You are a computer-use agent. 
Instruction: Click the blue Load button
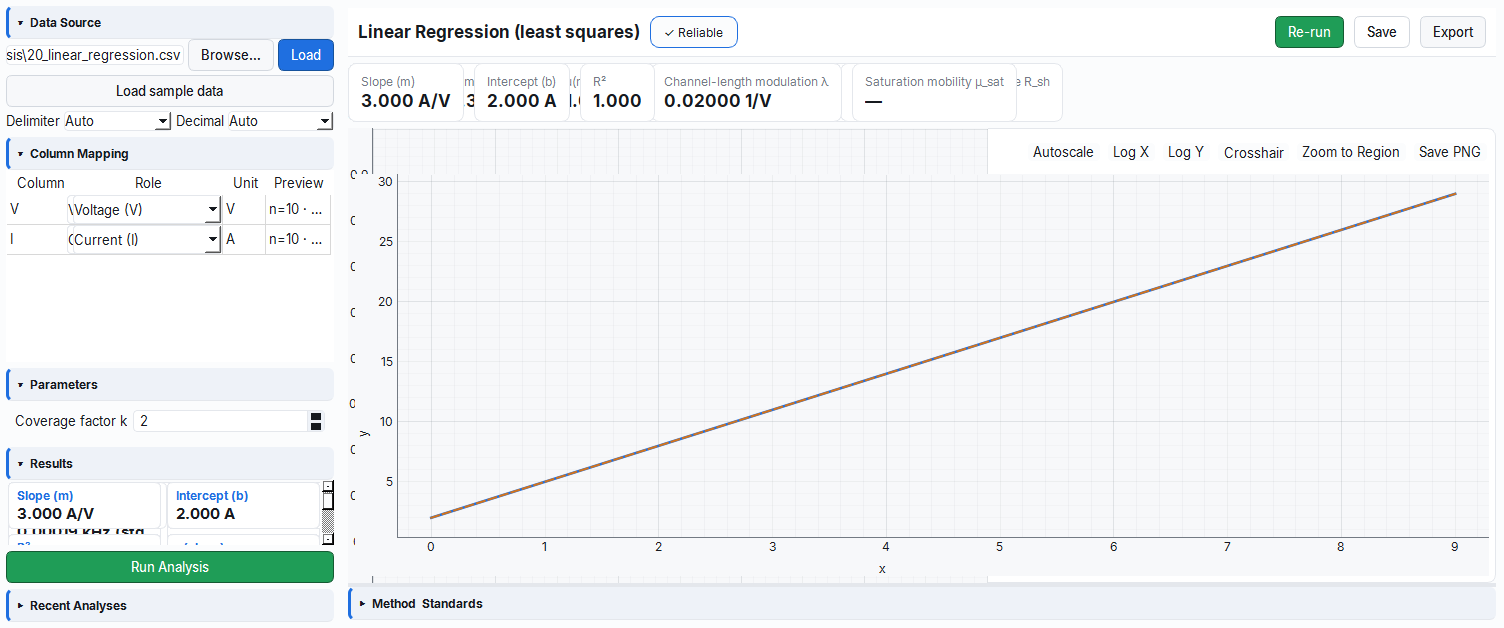click(x=306, y=55)
